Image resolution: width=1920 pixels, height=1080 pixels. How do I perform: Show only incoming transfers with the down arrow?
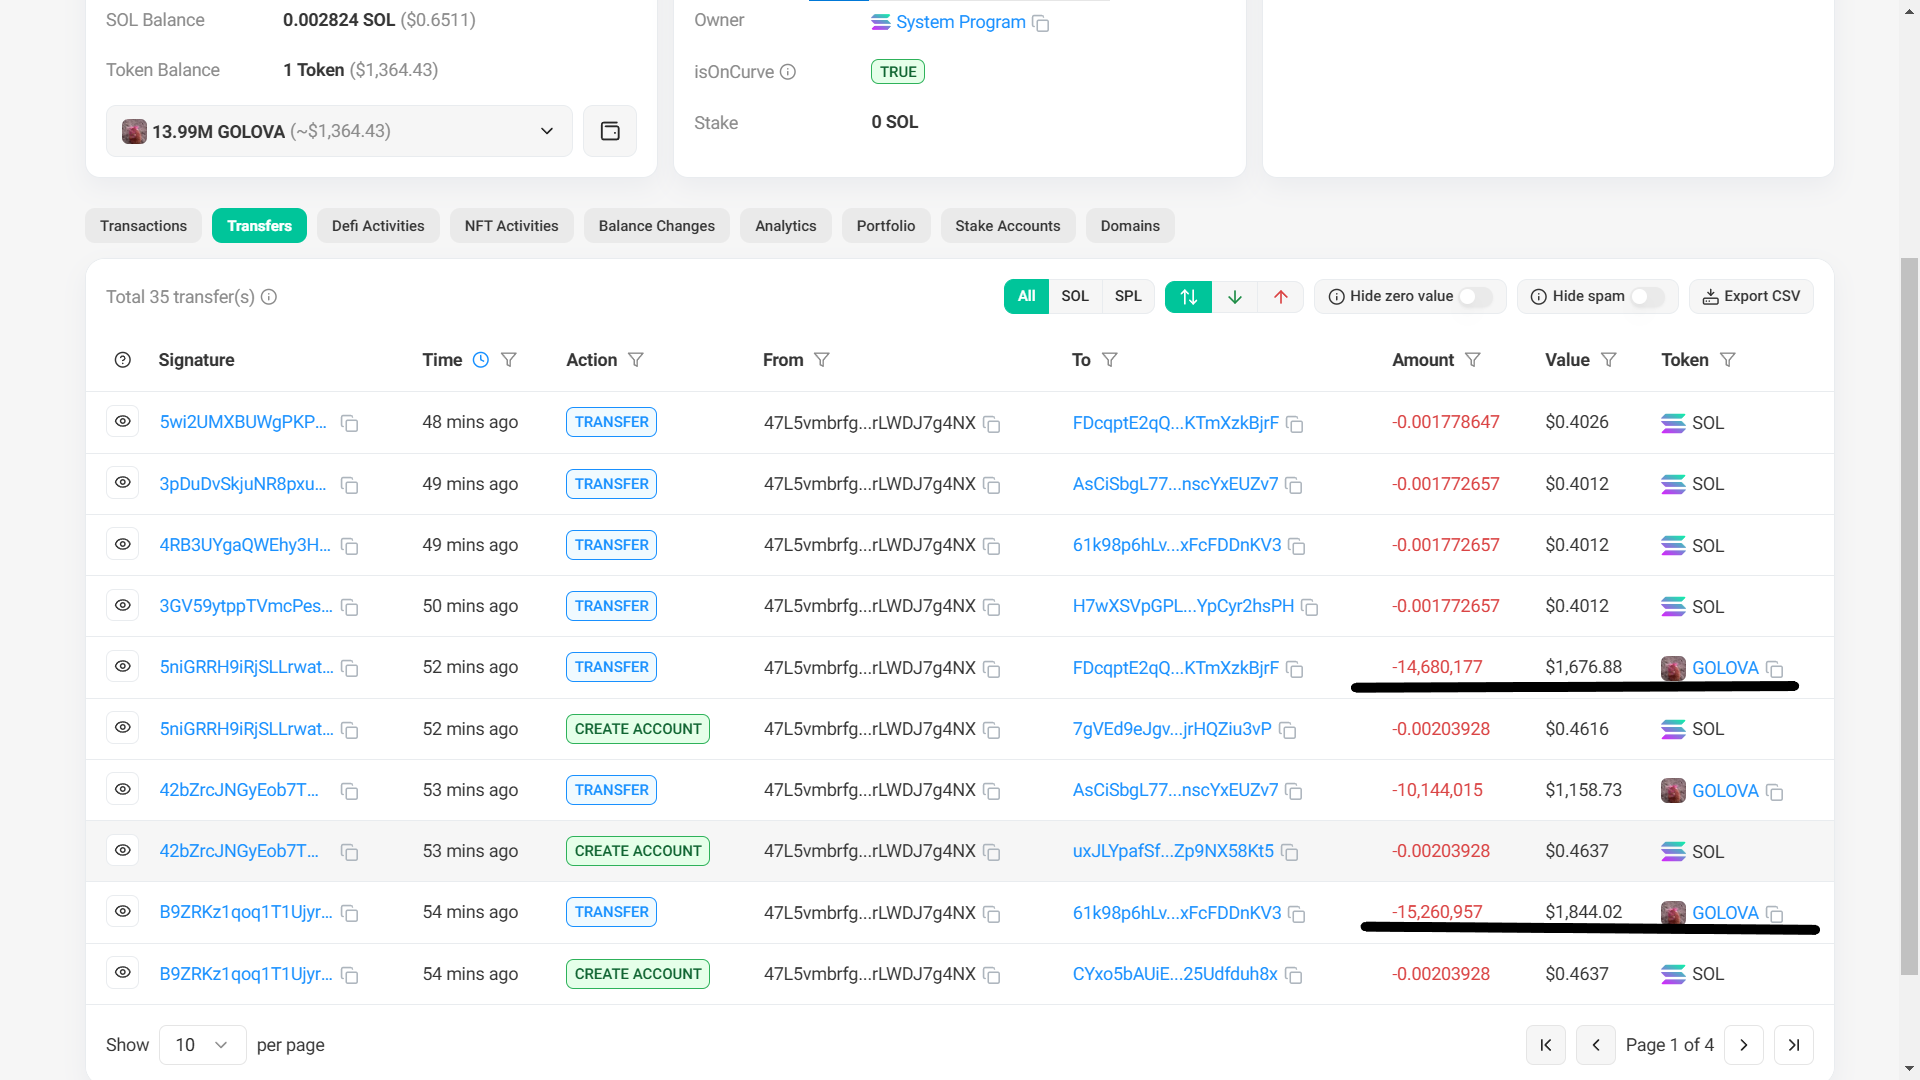pos(1235,297)
